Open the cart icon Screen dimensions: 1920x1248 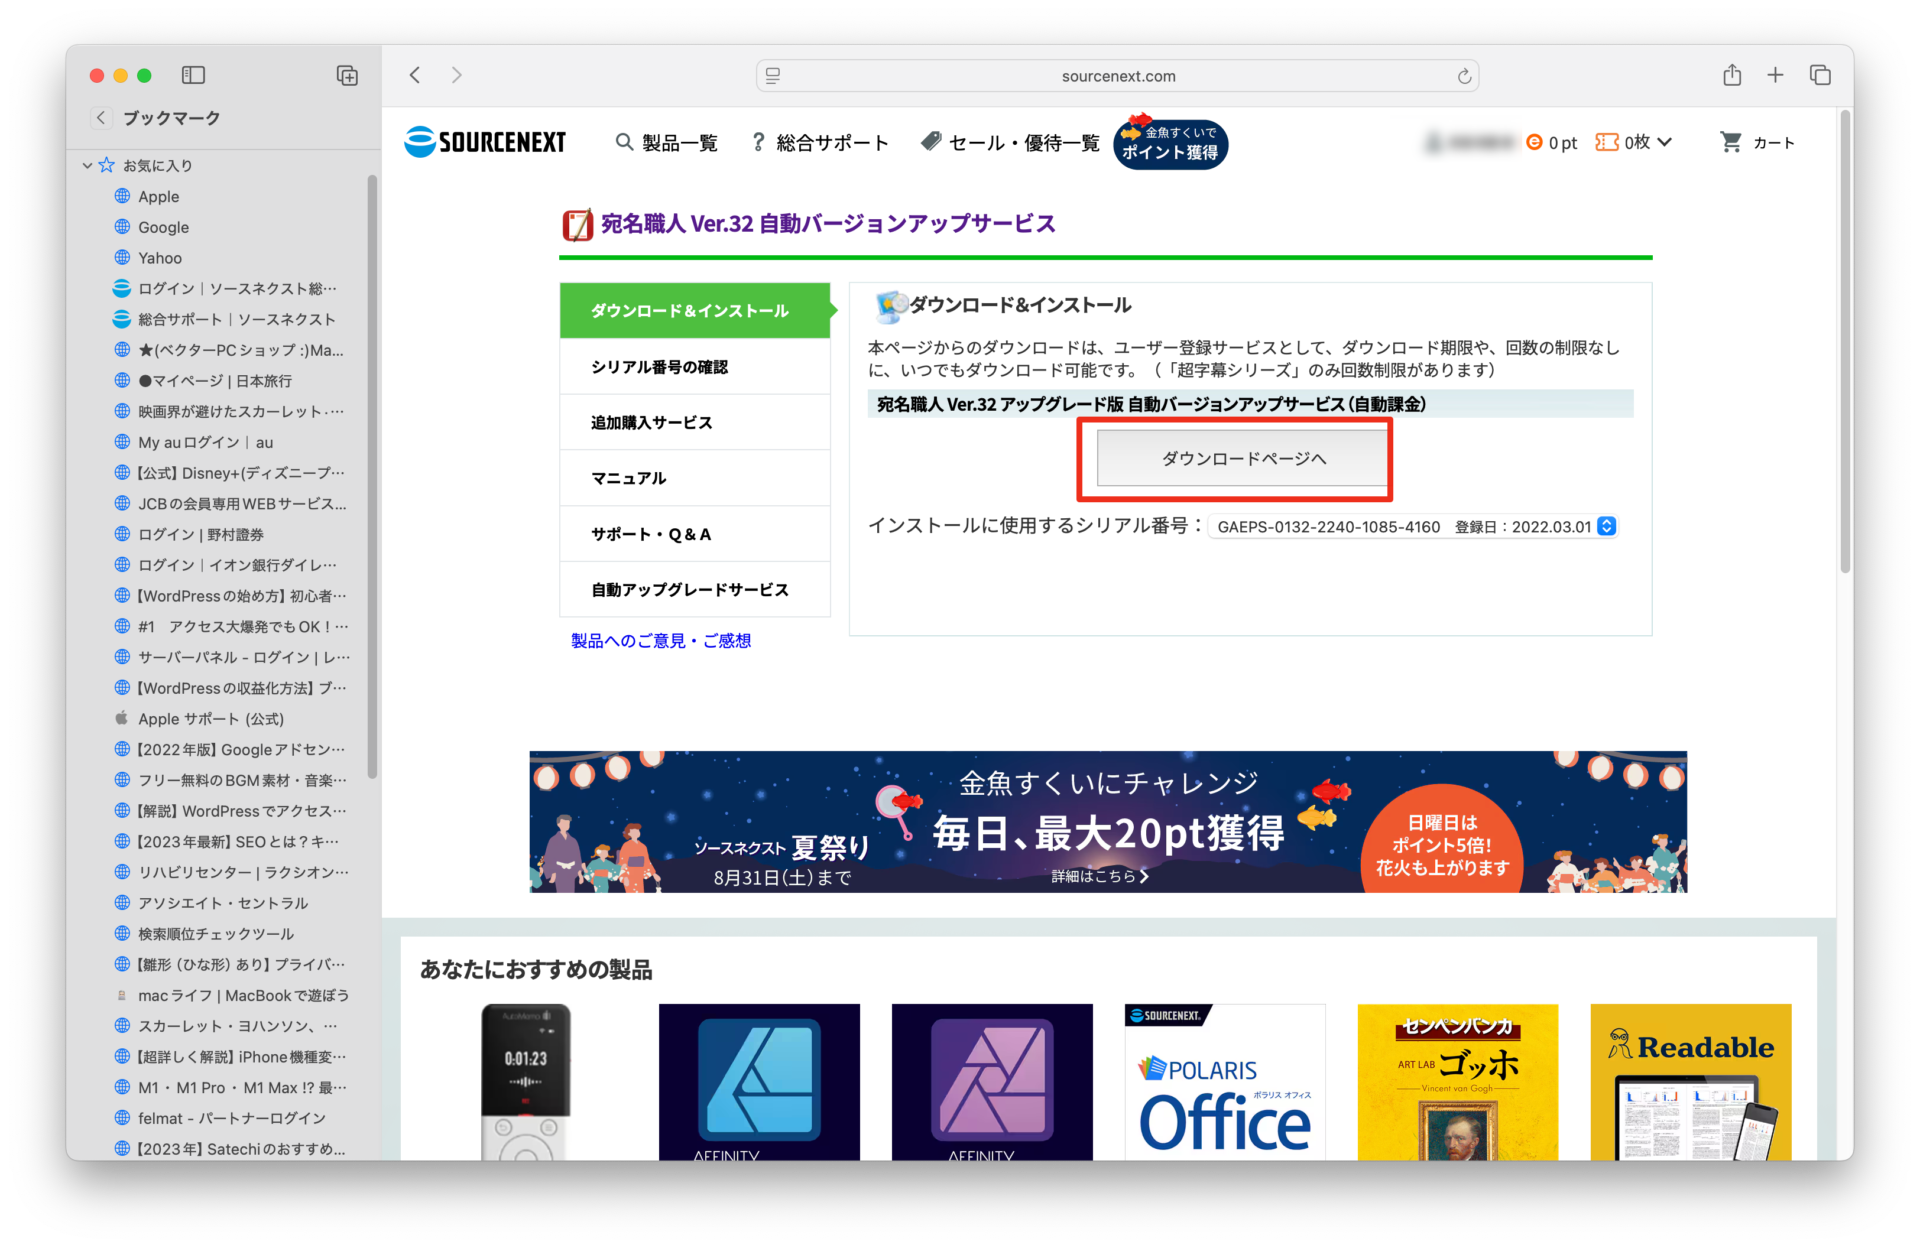[x=1730, y=142]
